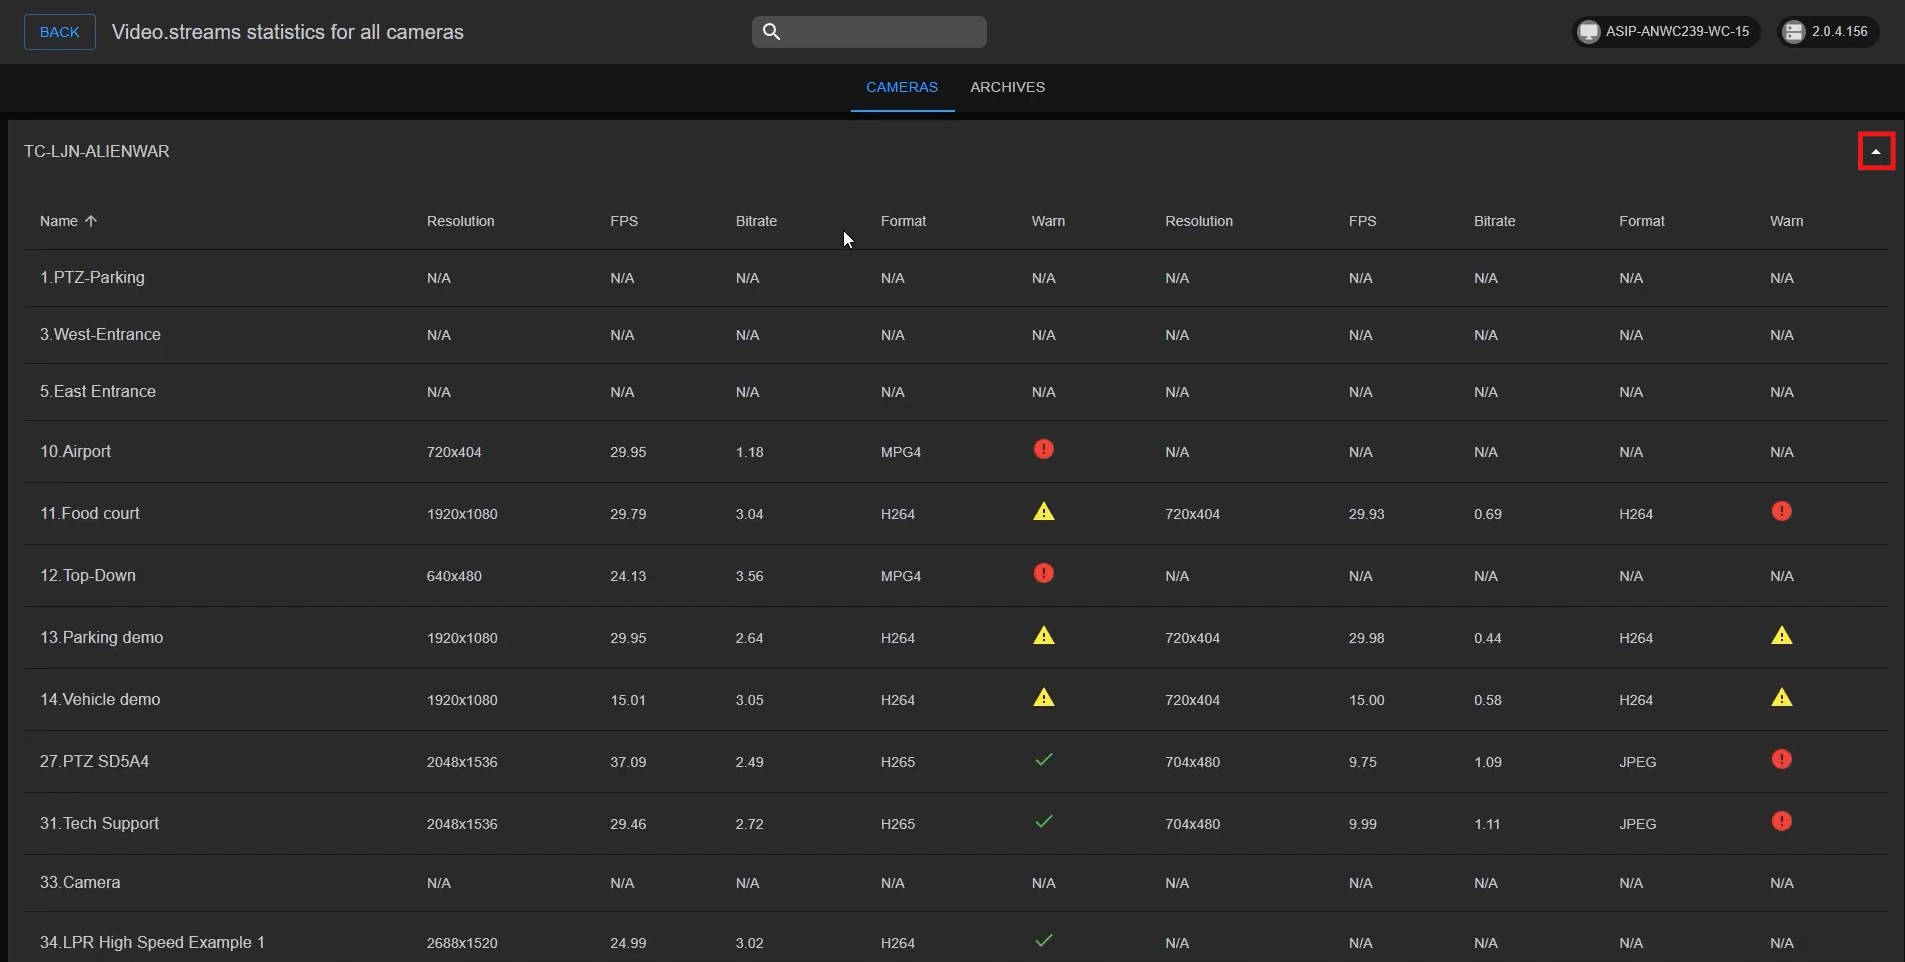Open the 31.Tech Support camera row

(x=99, y=823)
